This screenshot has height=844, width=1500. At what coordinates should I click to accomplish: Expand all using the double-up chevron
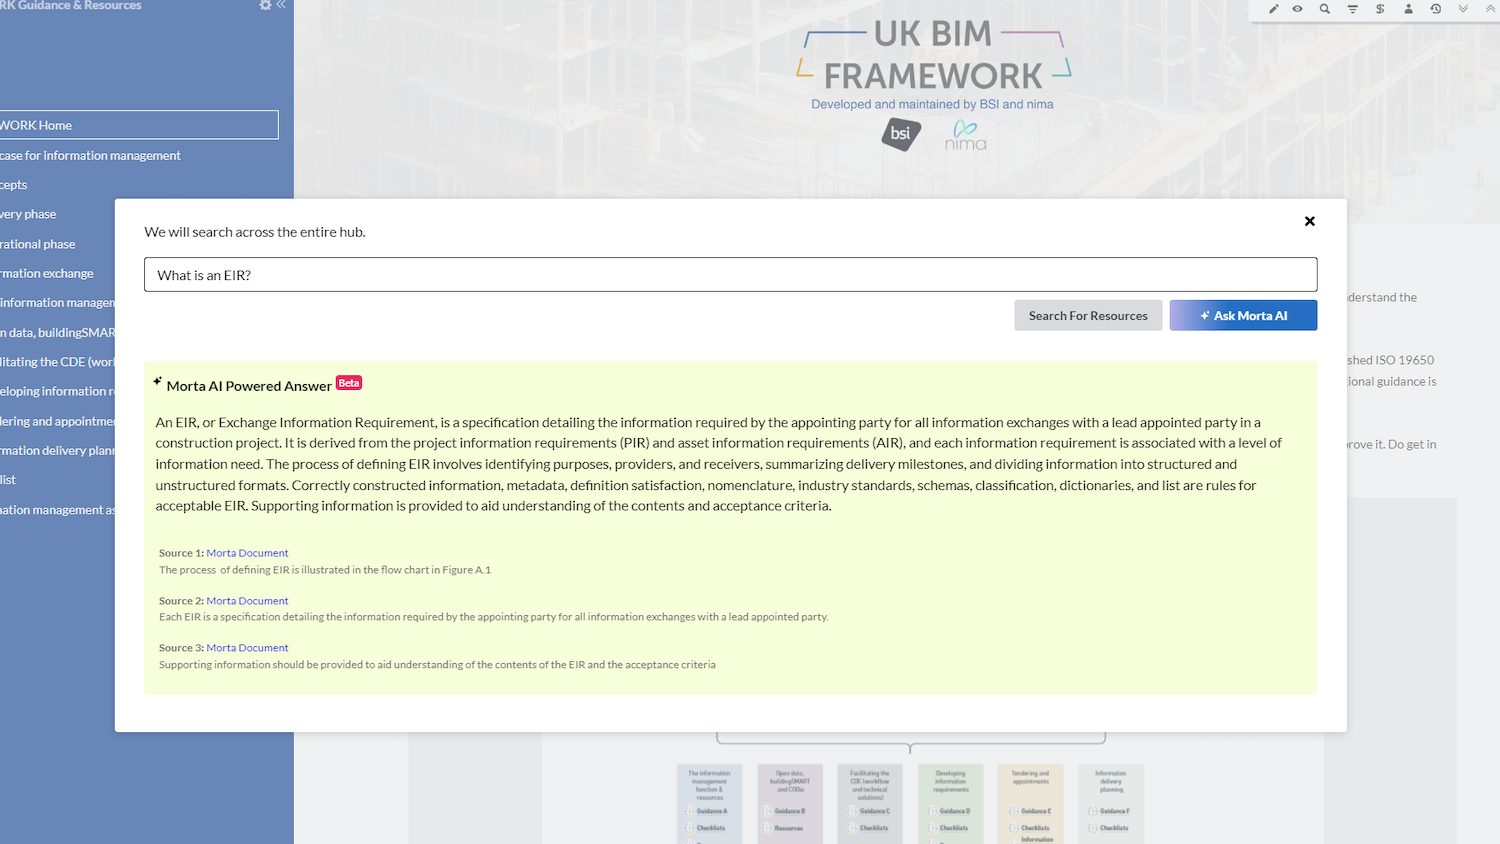coord(1488,8)
